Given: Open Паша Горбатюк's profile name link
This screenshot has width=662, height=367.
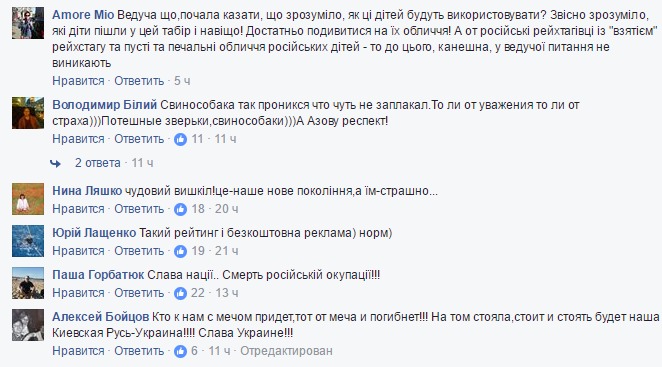Looking at the screenshot, I should click(x=98, y=275).
